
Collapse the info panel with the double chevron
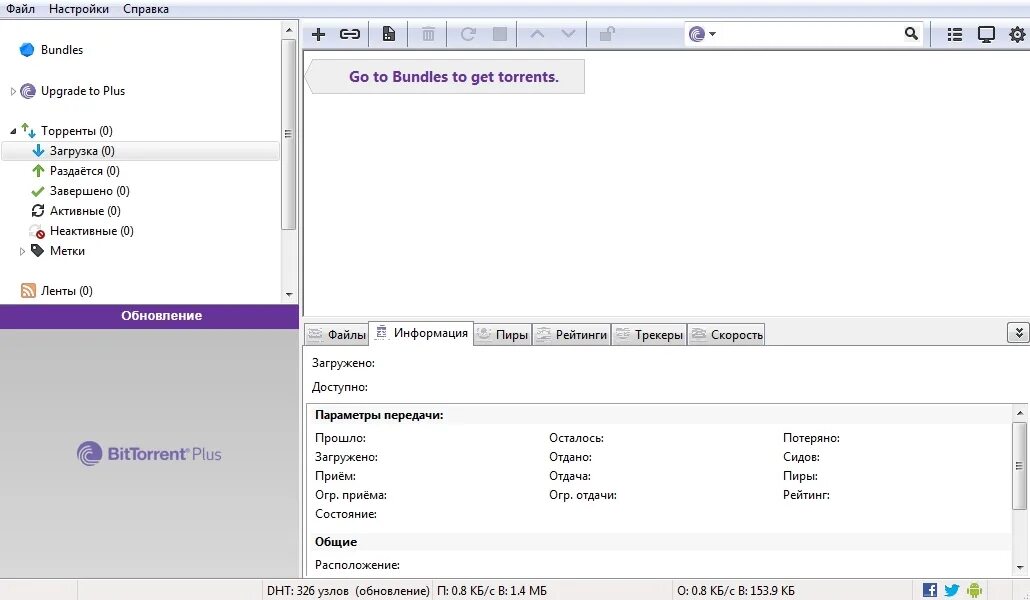coord(1018,332)
